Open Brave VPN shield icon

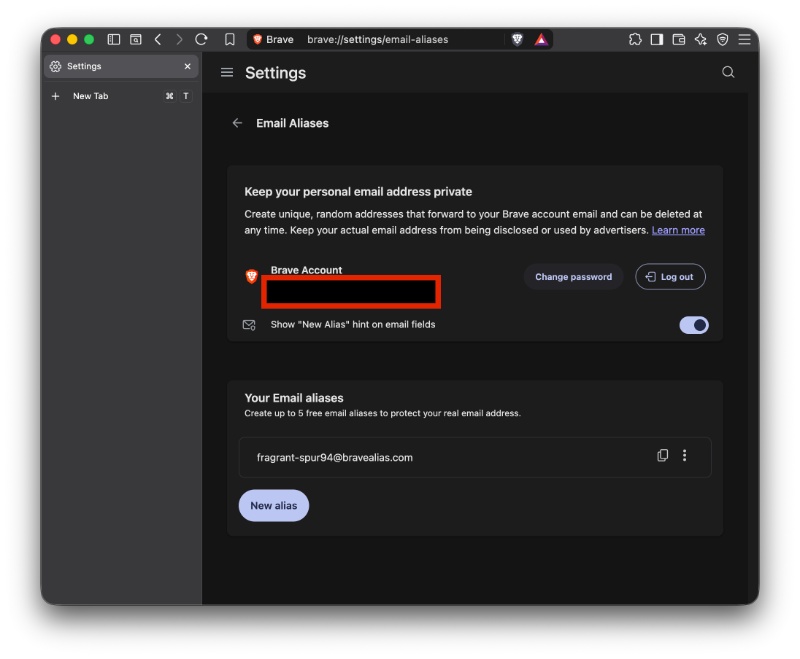coord(722,39)
